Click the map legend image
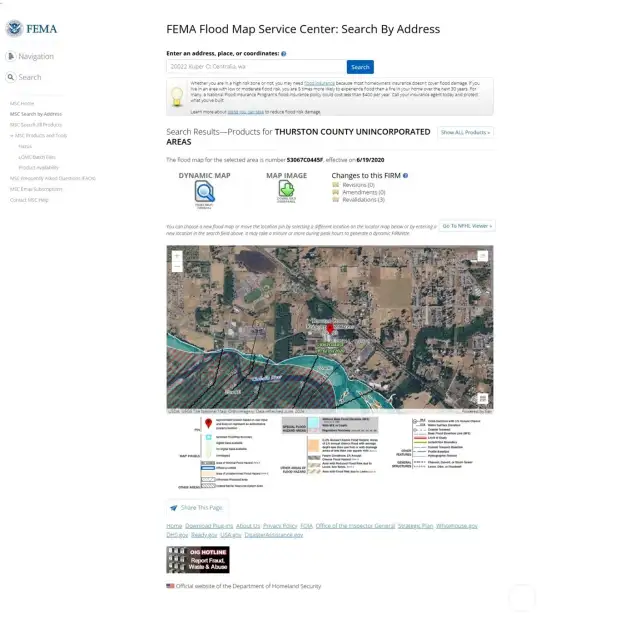 tap(330, 452)
